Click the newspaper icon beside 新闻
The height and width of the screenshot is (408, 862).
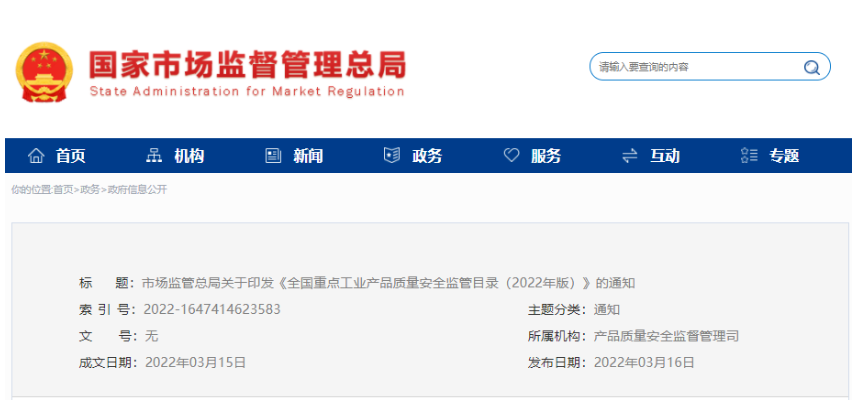click(273, 156)
